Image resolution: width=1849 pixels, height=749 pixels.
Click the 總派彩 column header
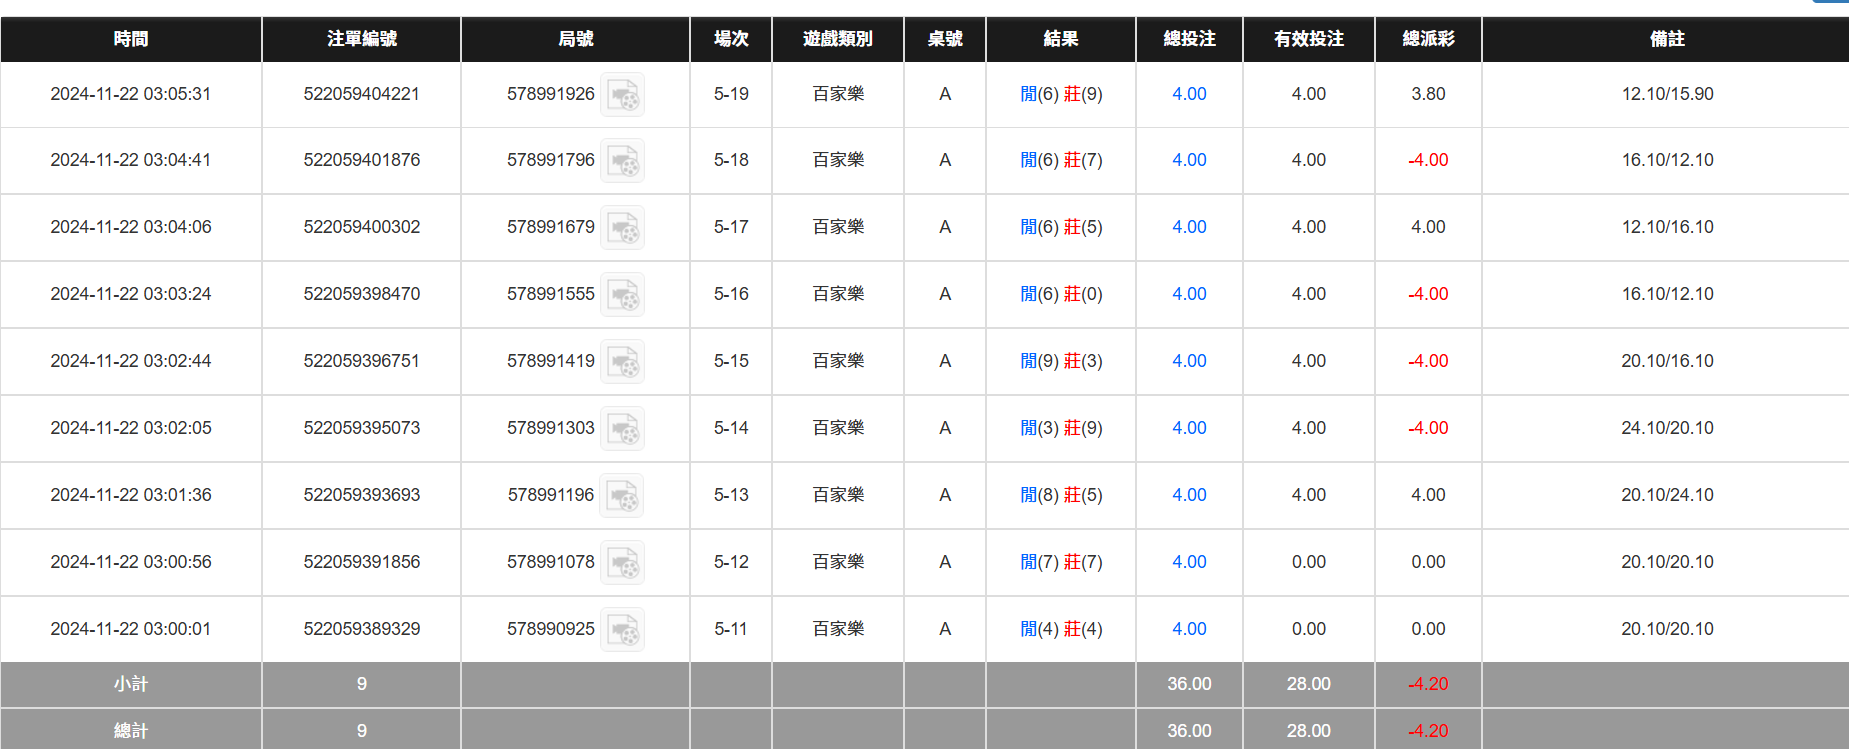pyautogui.click(x=1428, y=39)
